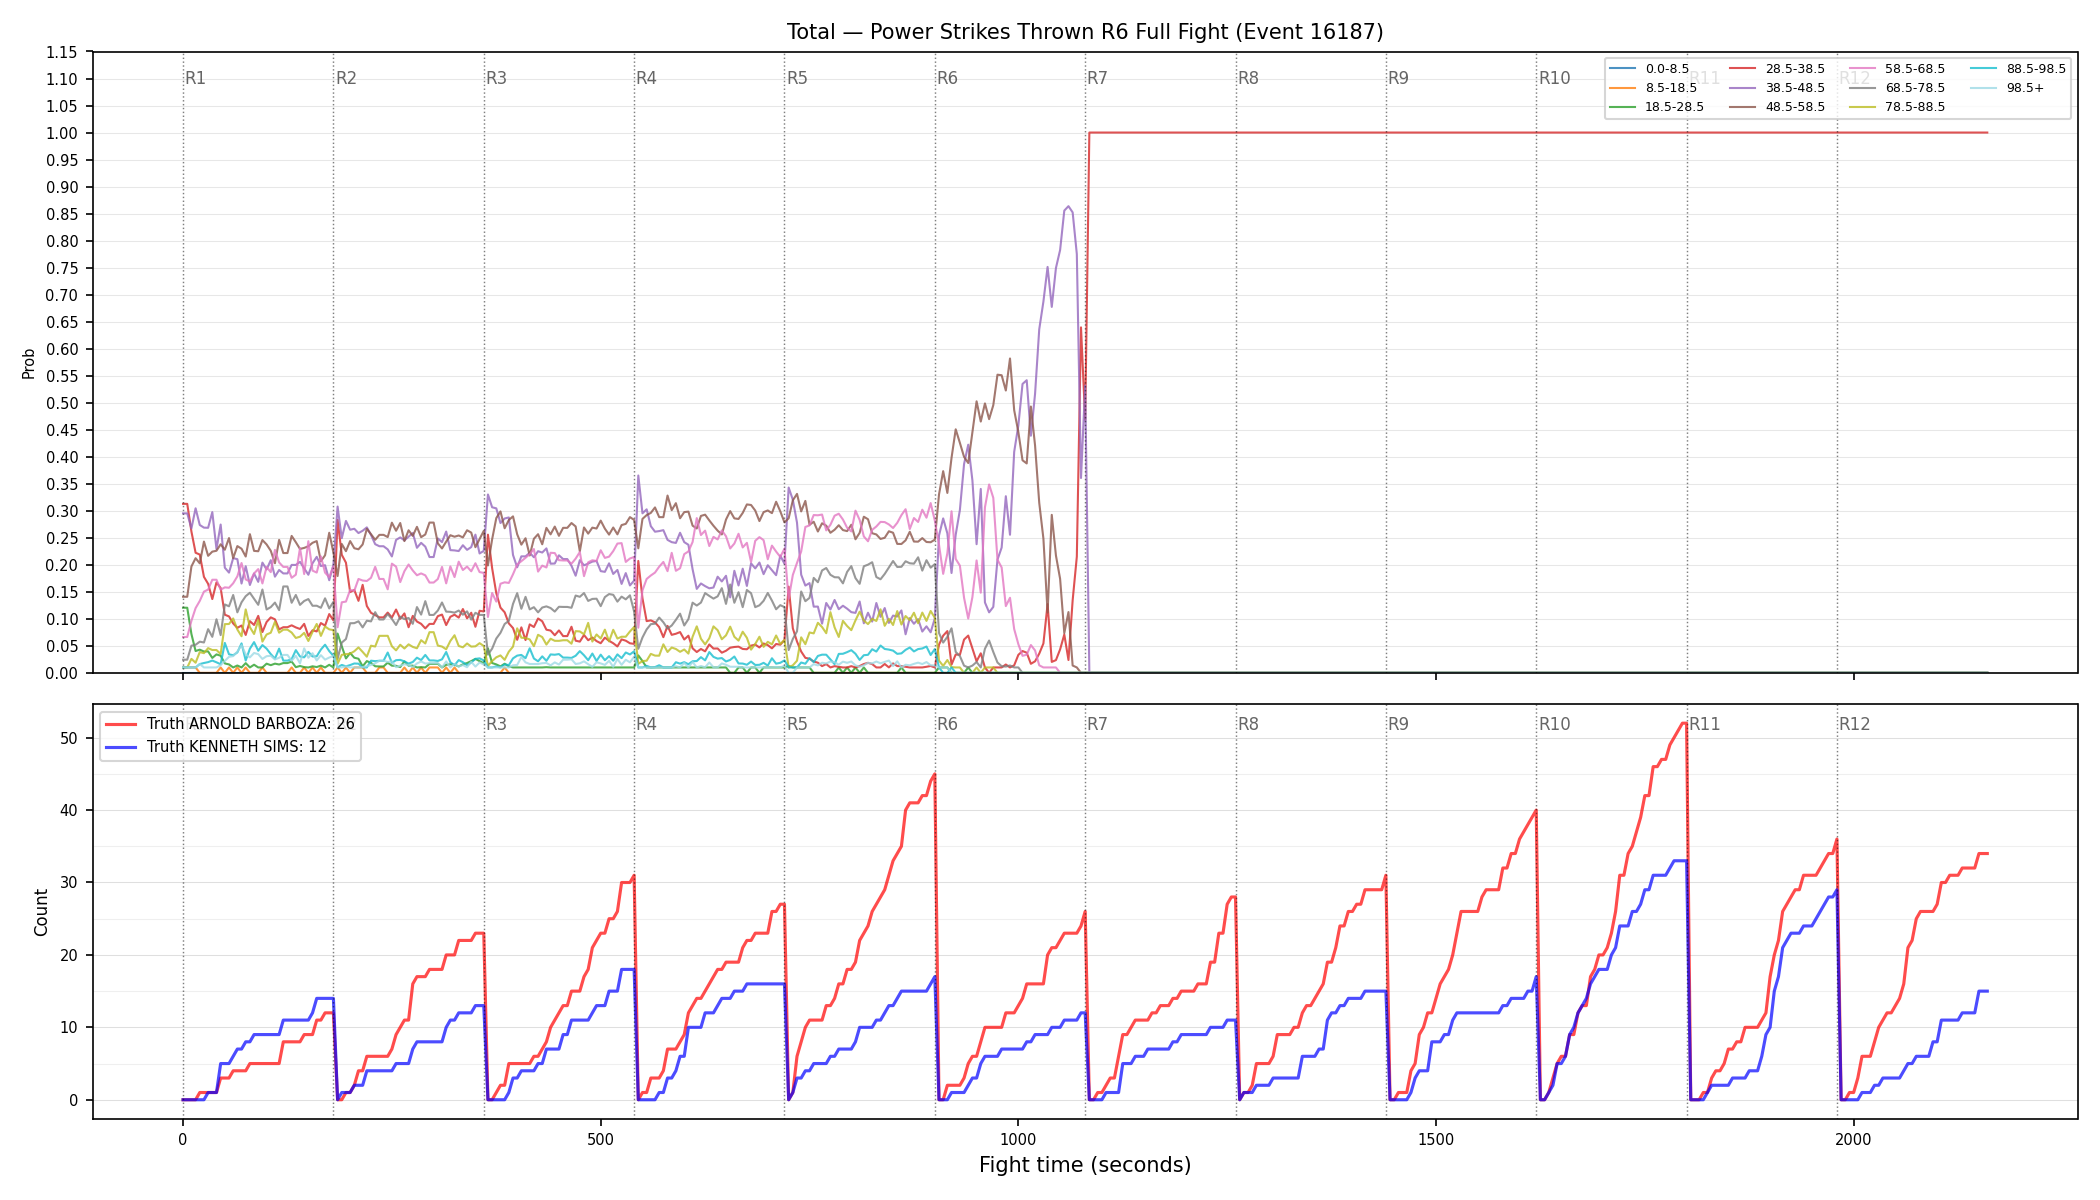Click the R5 round label in top chart

click(797, 78)
